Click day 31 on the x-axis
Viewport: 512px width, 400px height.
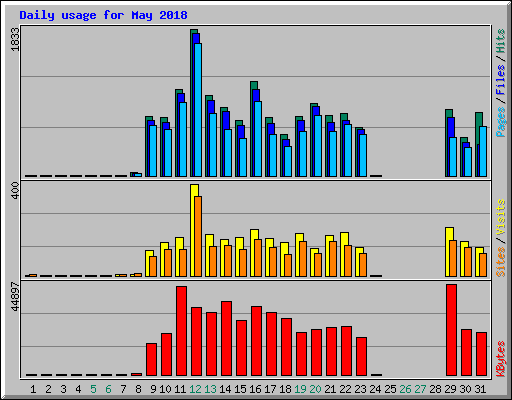[480, 389]
